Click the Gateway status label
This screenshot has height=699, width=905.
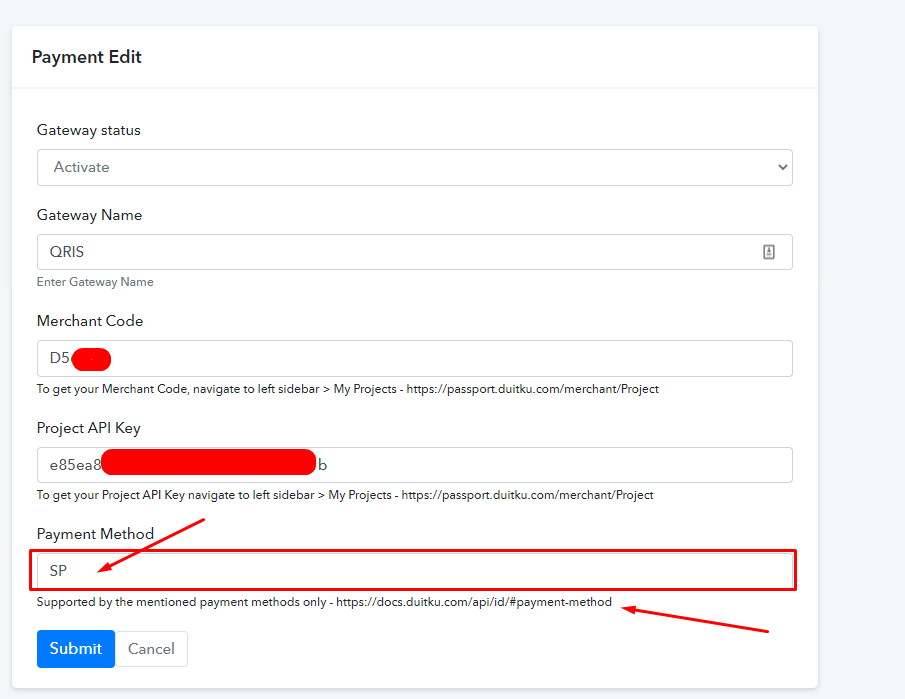[x=89, y=130]
